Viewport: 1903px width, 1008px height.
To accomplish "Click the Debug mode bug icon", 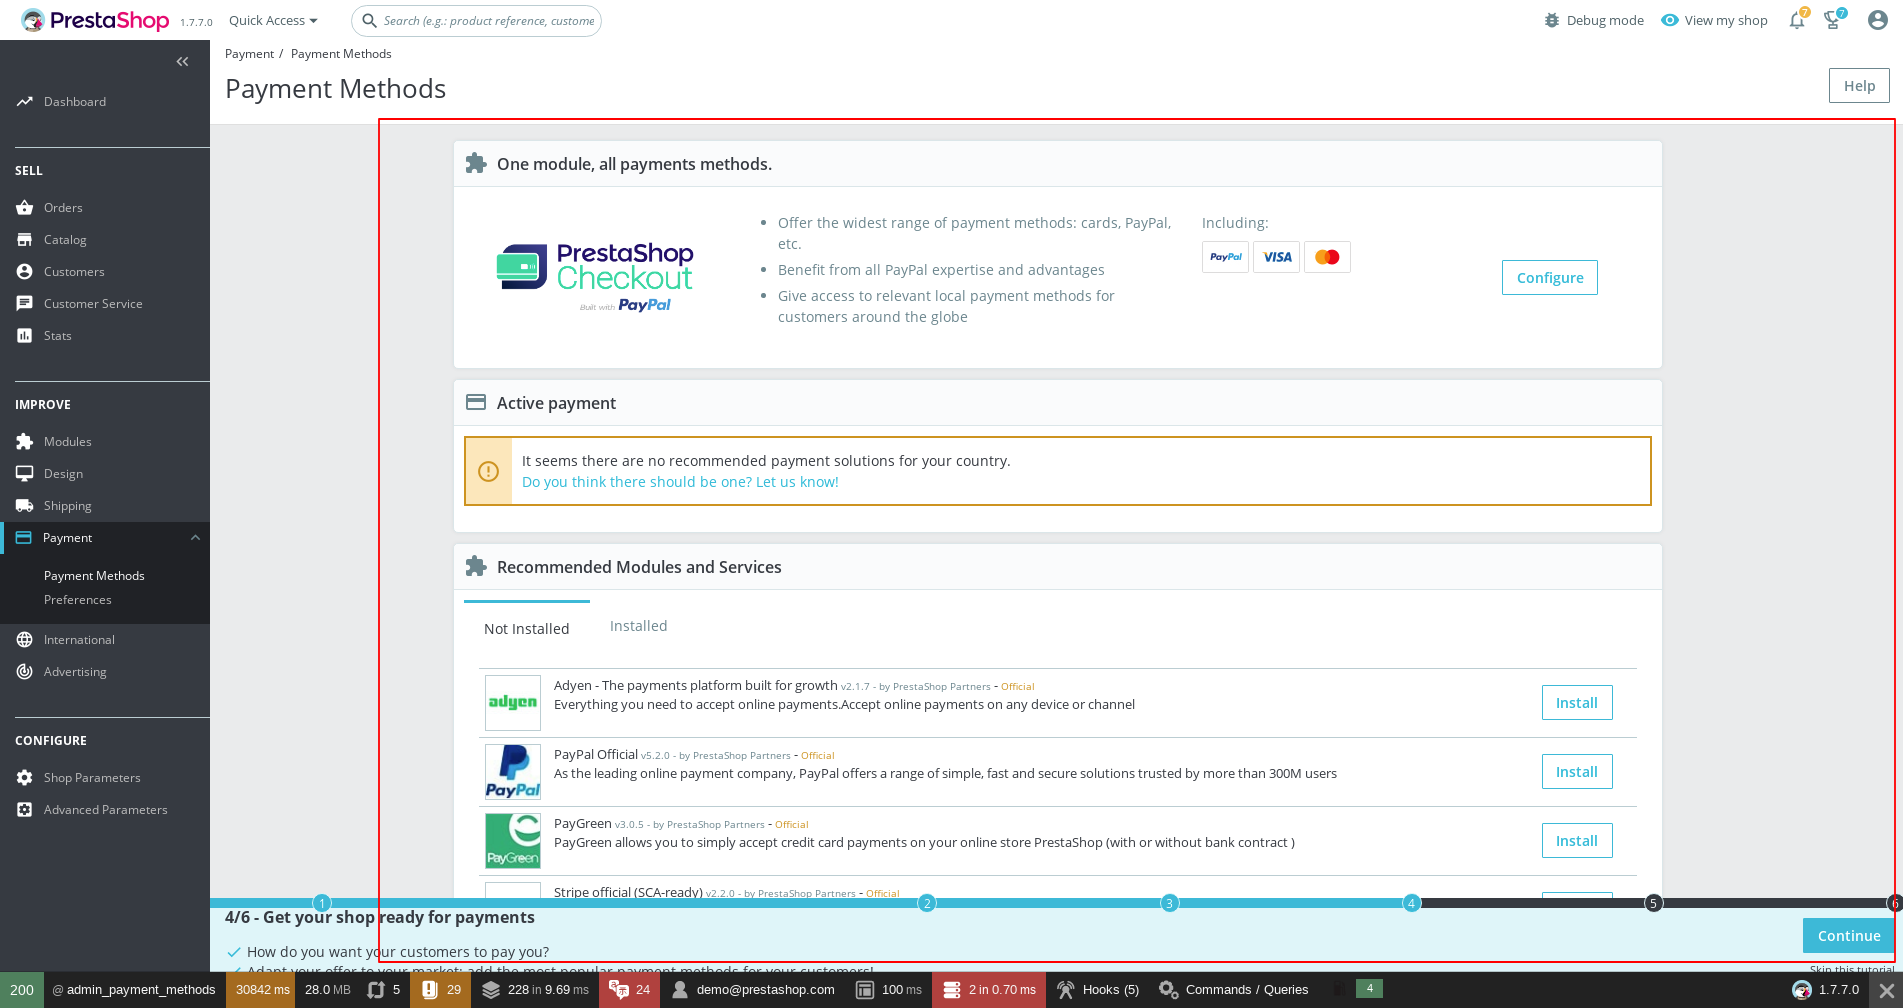I will [1551, 20].
